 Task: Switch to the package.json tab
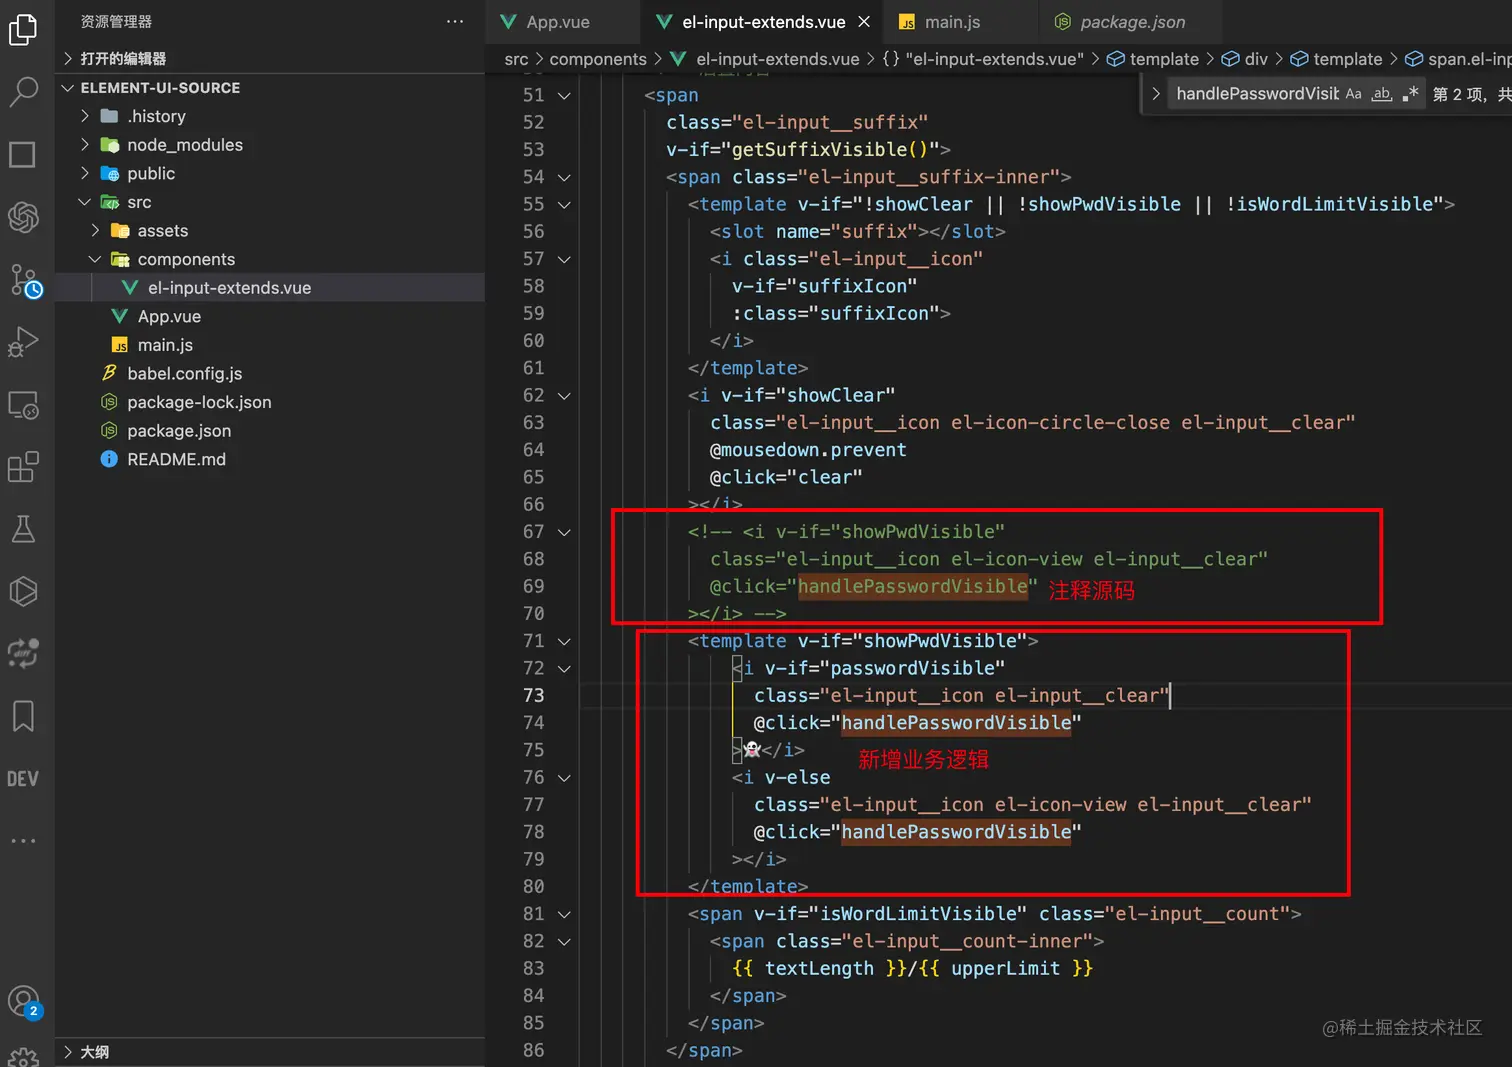[x=1132, y=22]
